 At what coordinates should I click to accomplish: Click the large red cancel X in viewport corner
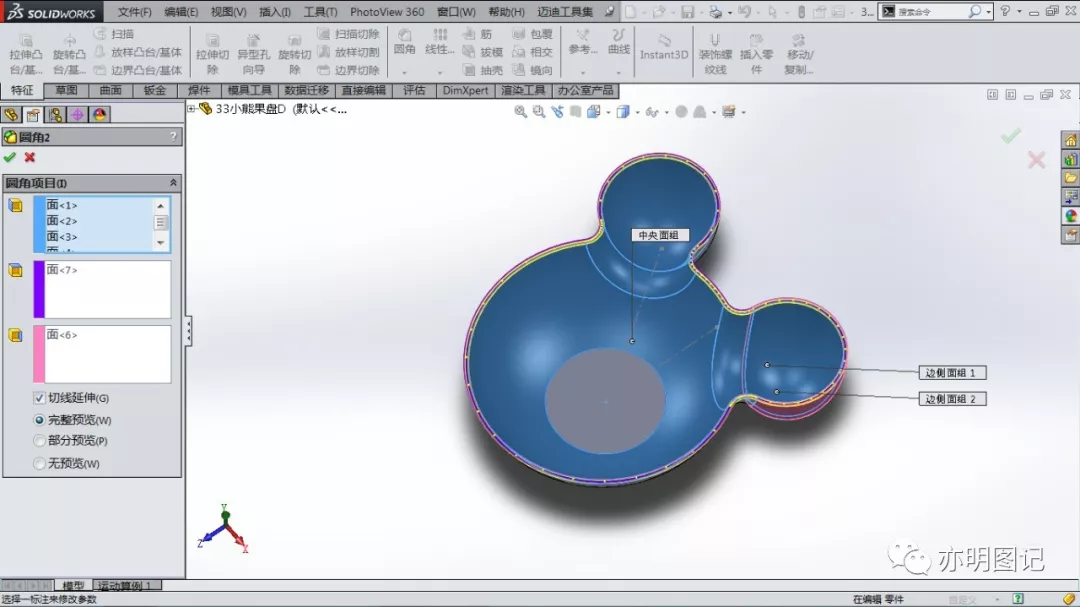(1036, 161)
